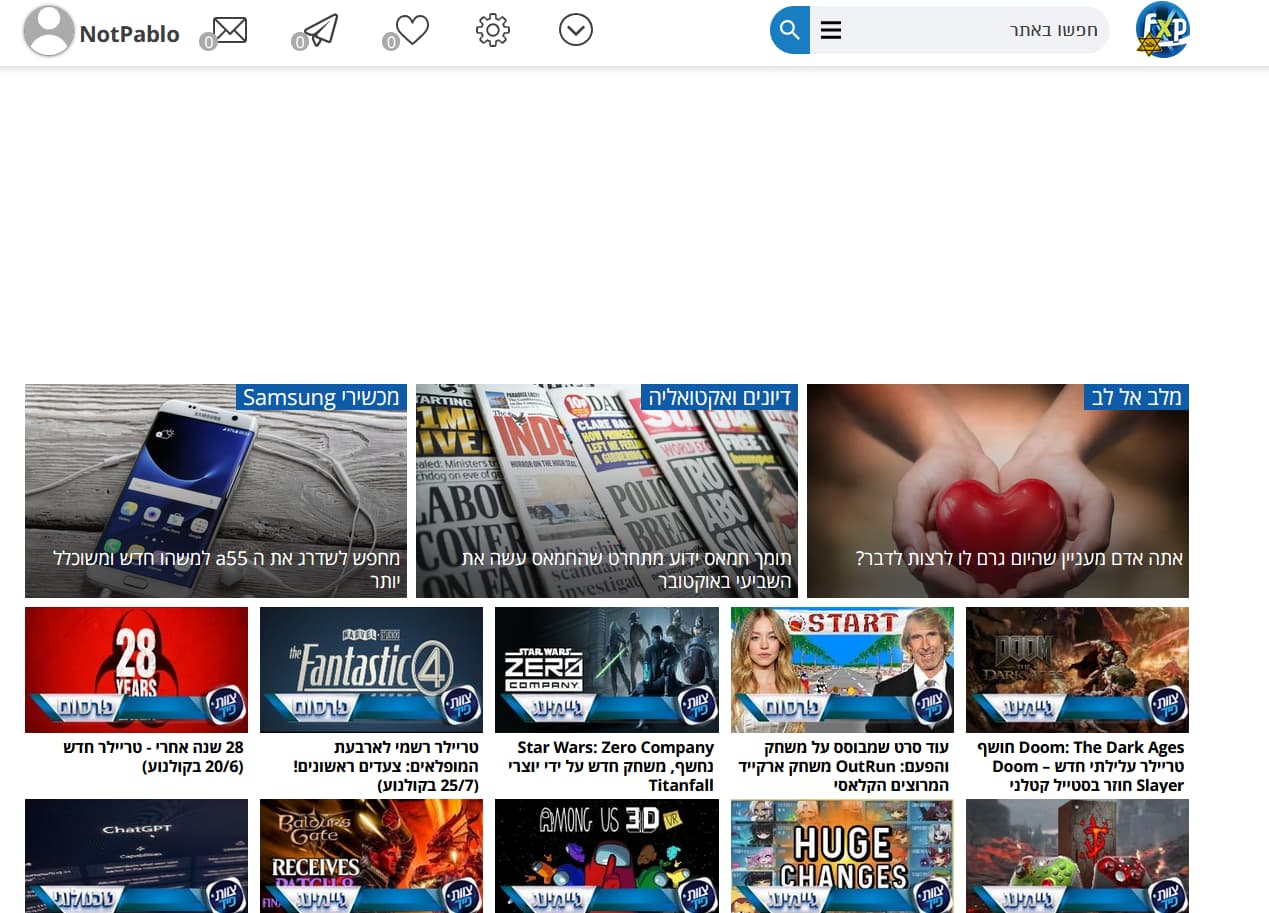1269x913 pixels.
Task: Go to the FXP logo home page
Action: click(x=1162, y=30)
